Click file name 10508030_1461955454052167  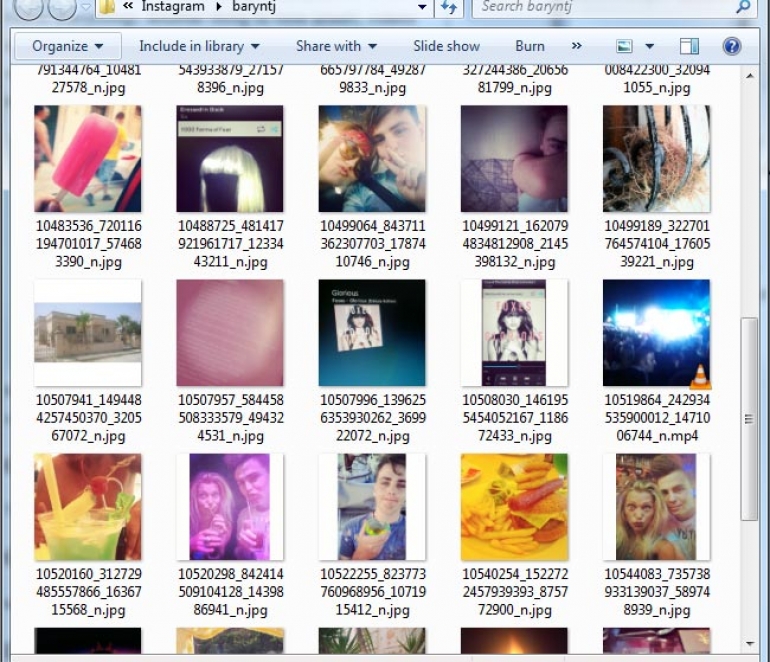coord(515,417)
